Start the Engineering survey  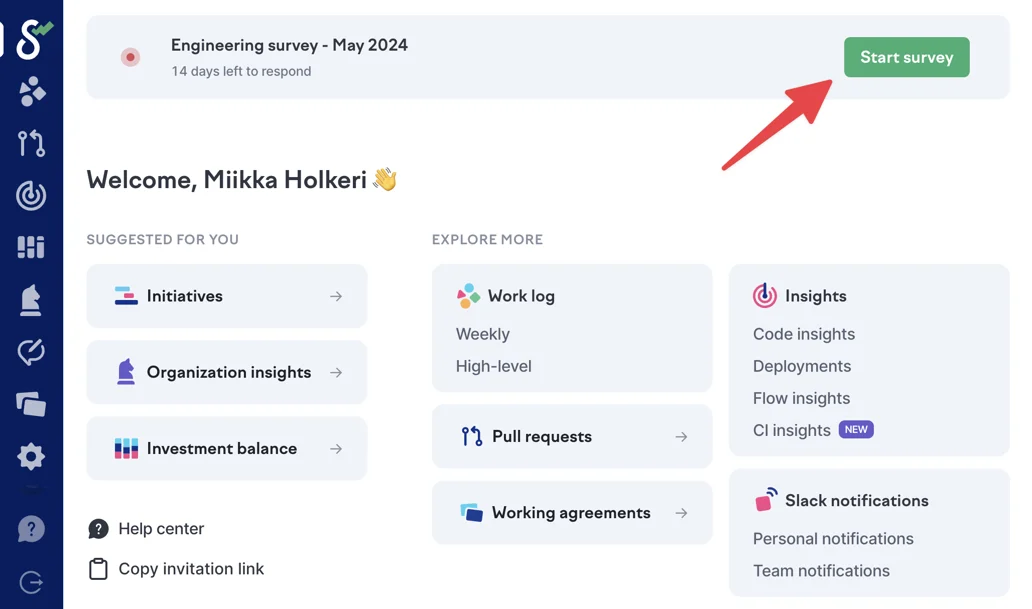[x=906, y=57]
